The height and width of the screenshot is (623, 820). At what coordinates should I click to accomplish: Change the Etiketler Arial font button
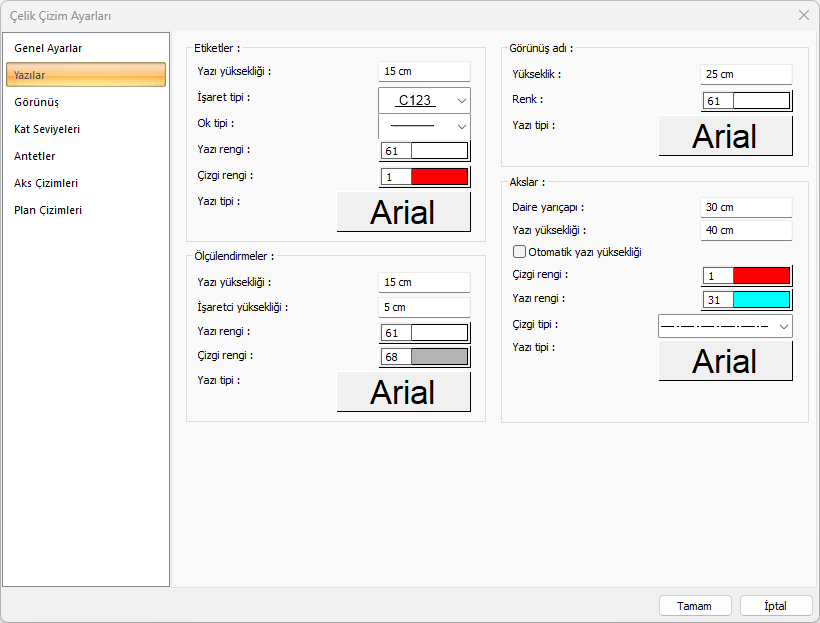point(403,212)
